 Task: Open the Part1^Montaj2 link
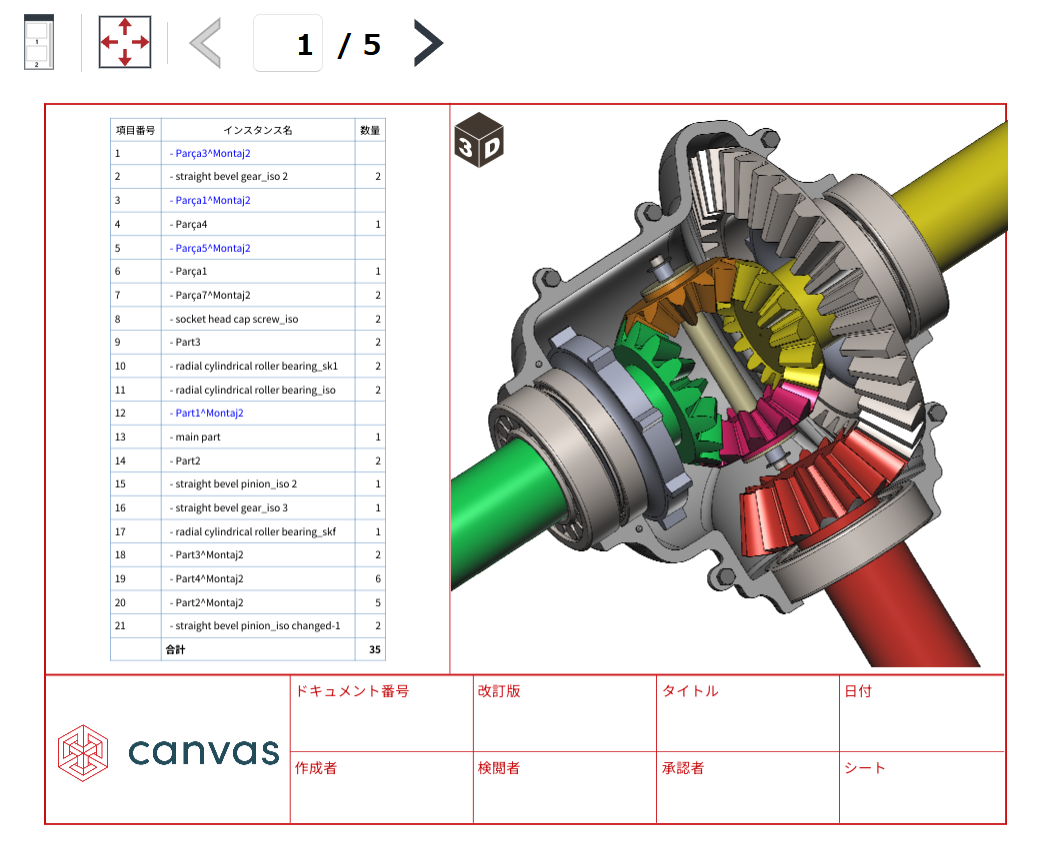click(x=209, y=413)
